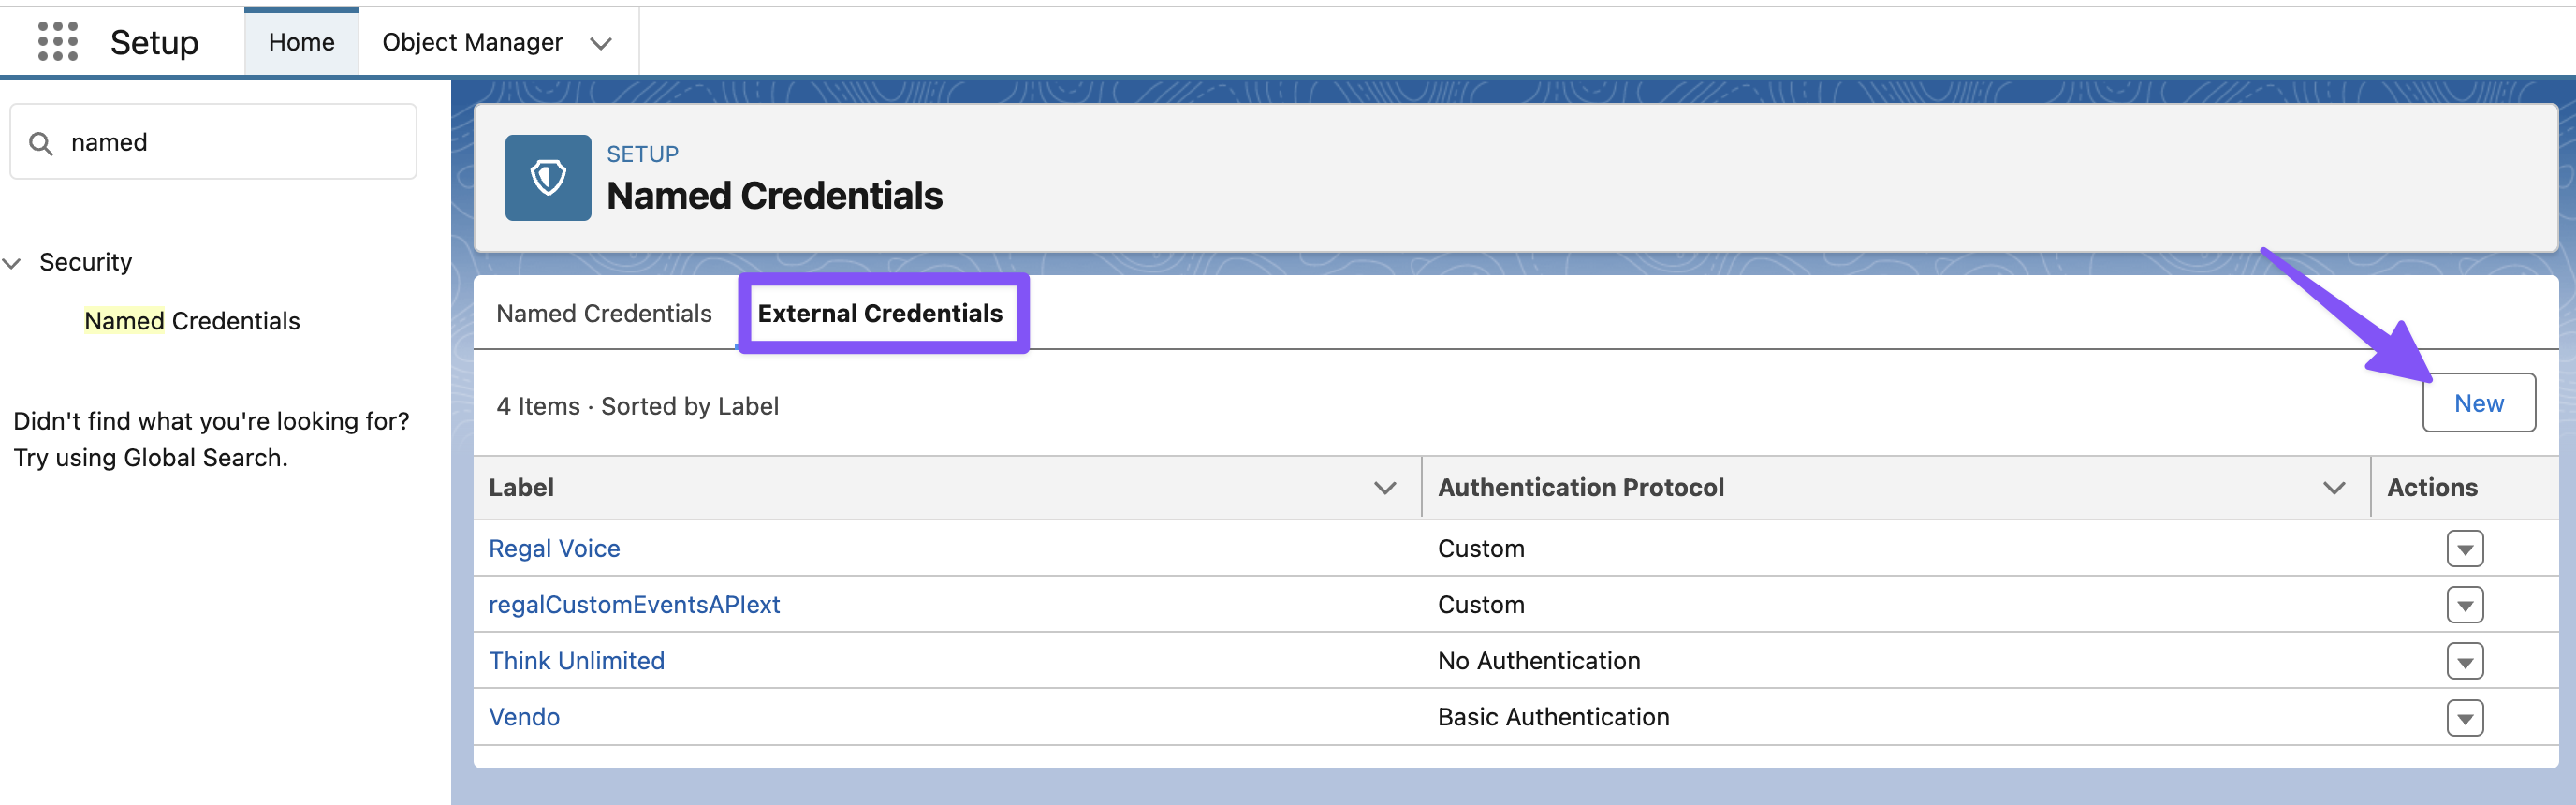Select Named Credentials in the sidebar tree
This screenshot has width=2576, height=805.
pyautogui.click(x=192, y=321)
